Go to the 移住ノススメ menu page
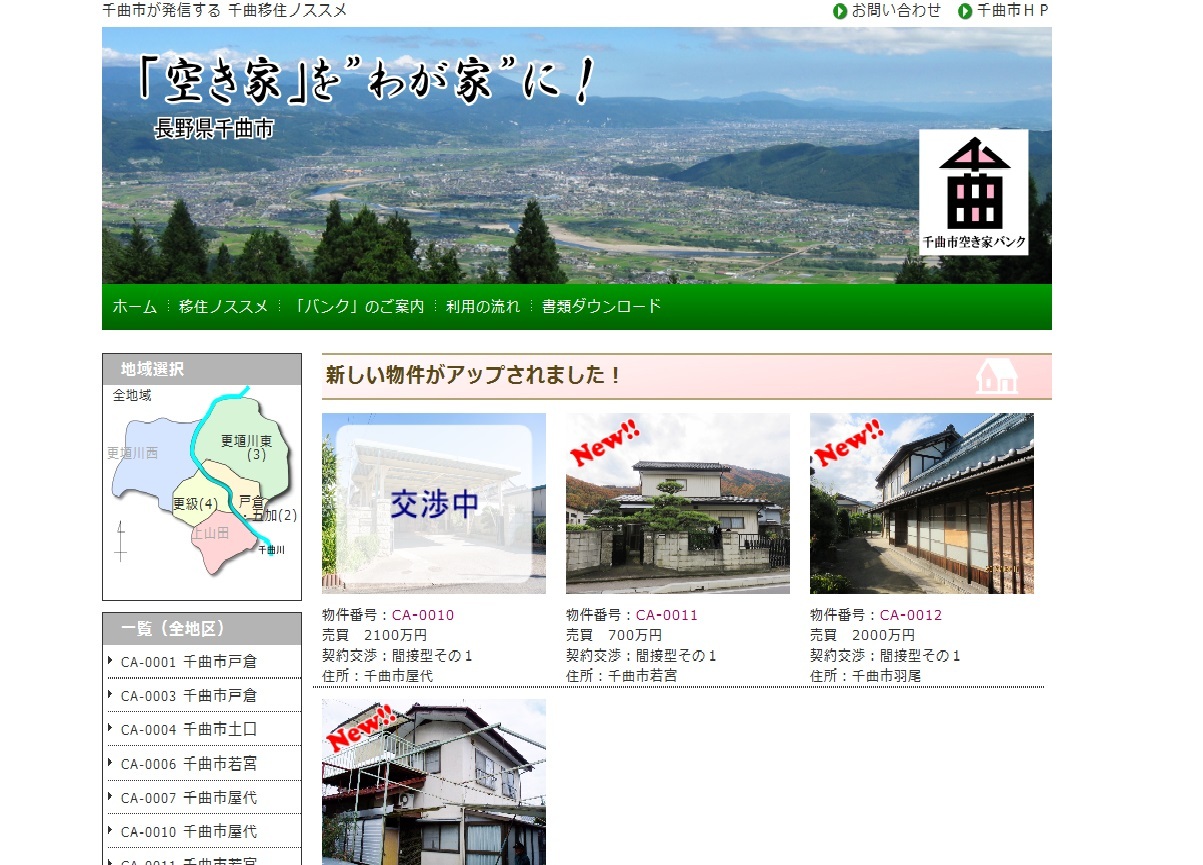 tap(223, 307)
